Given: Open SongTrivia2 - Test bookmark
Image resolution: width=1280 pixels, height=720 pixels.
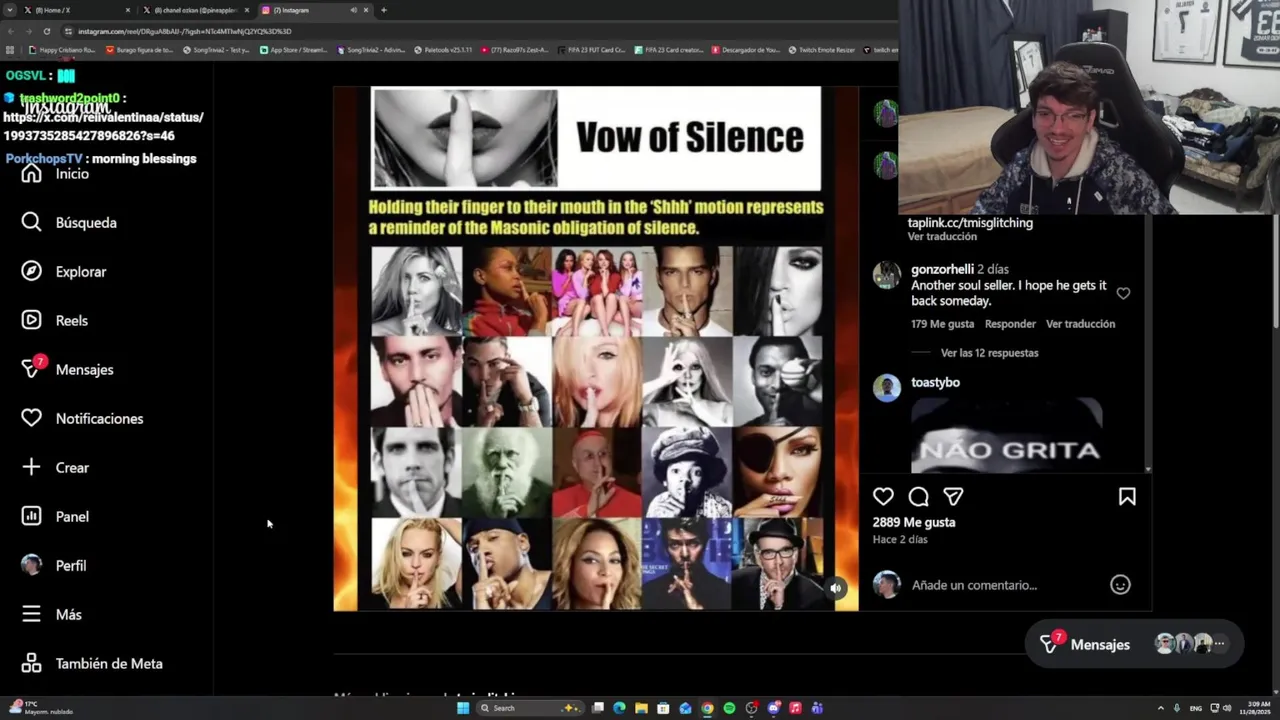Looking at the screenshot, I should point(216,50).
